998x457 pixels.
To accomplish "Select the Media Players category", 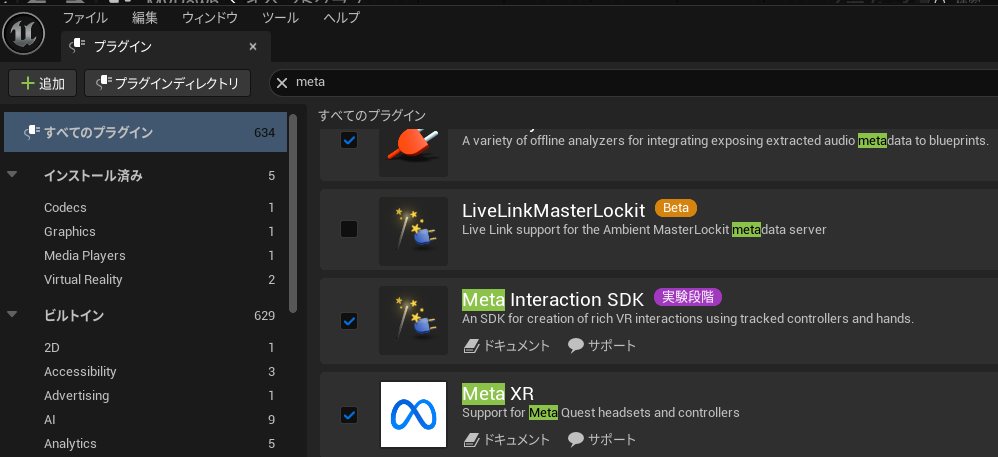I will 85,256.
